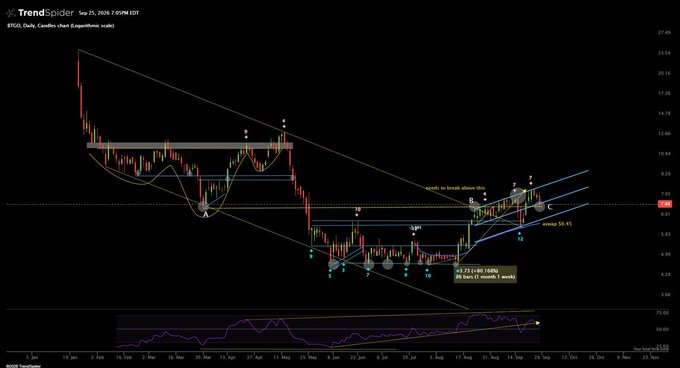Click the 10.84 price axis label
Screen dimensions: 680x368
(664, 153)
